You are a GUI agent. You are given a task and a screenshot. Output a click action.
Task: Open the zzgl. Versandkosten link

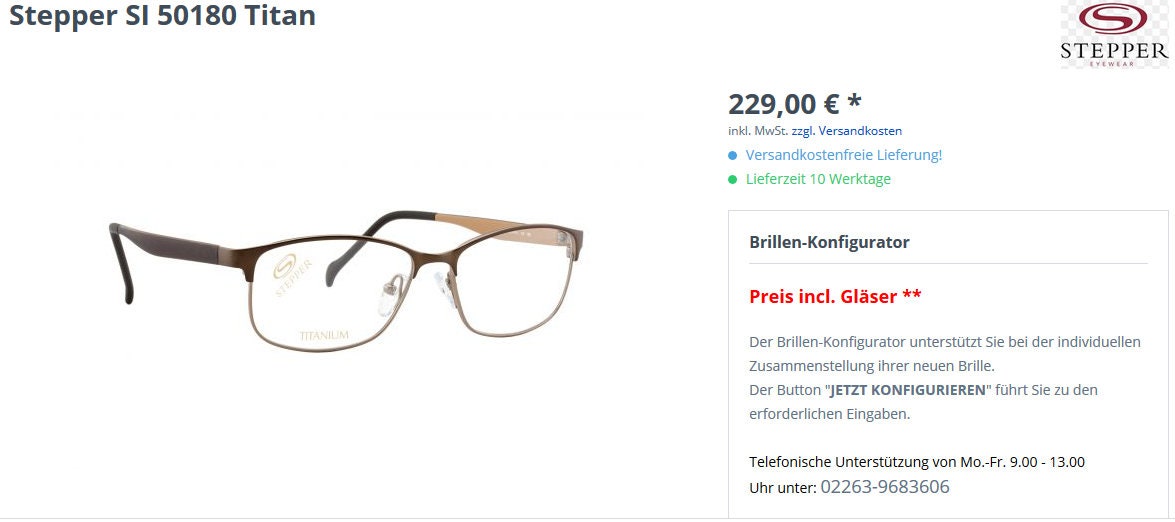pos(847,131)
